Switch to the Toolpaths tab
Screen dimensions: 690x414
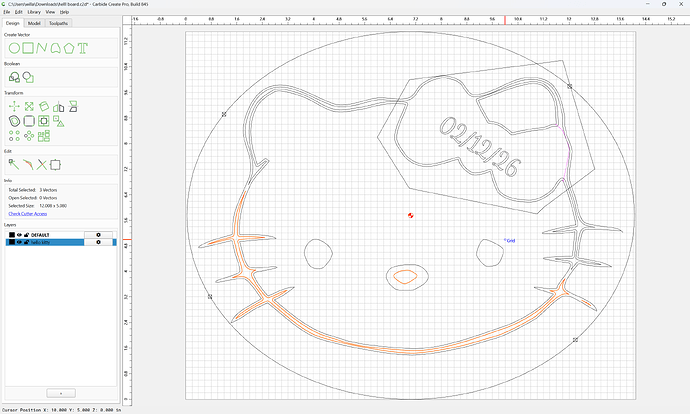[x=58, y=23]
